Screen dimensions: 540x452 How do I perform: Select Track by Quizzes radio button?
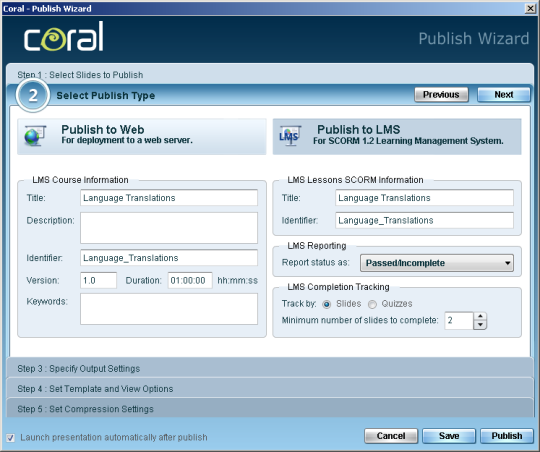pyautogui.click(x=372, y=304)
